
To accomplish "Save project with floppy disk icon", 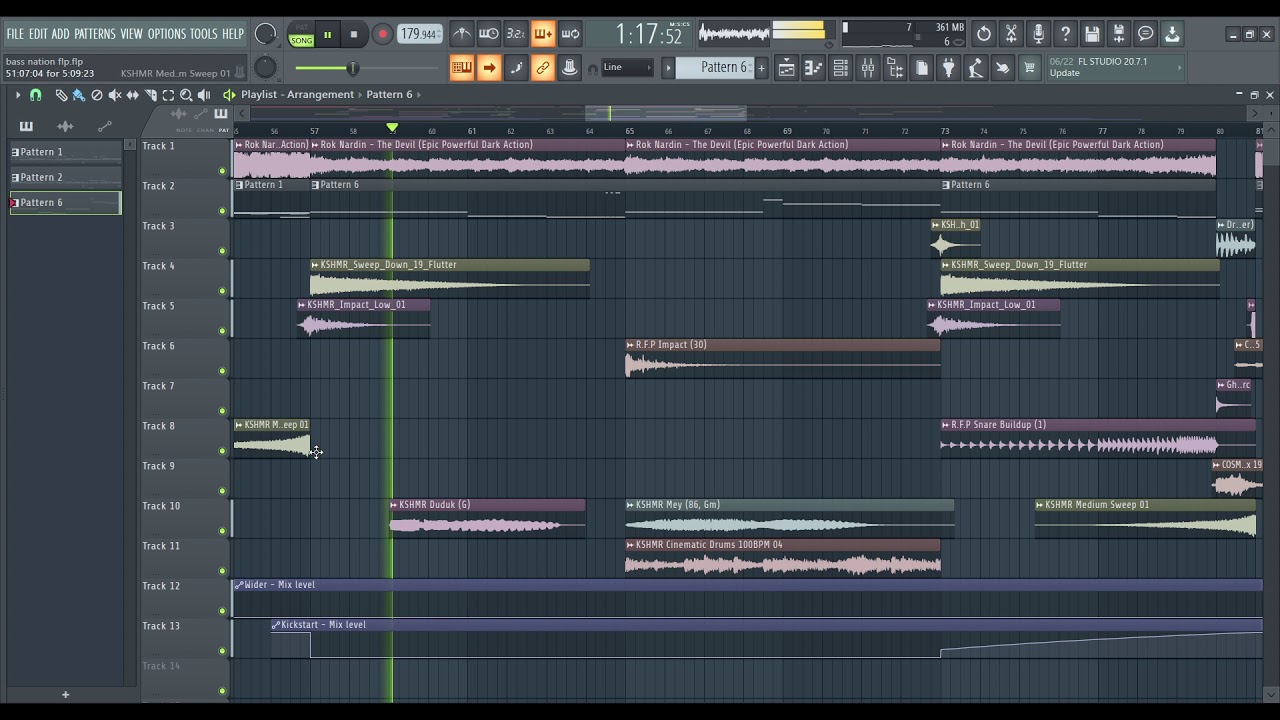I will coord(1092,35).
